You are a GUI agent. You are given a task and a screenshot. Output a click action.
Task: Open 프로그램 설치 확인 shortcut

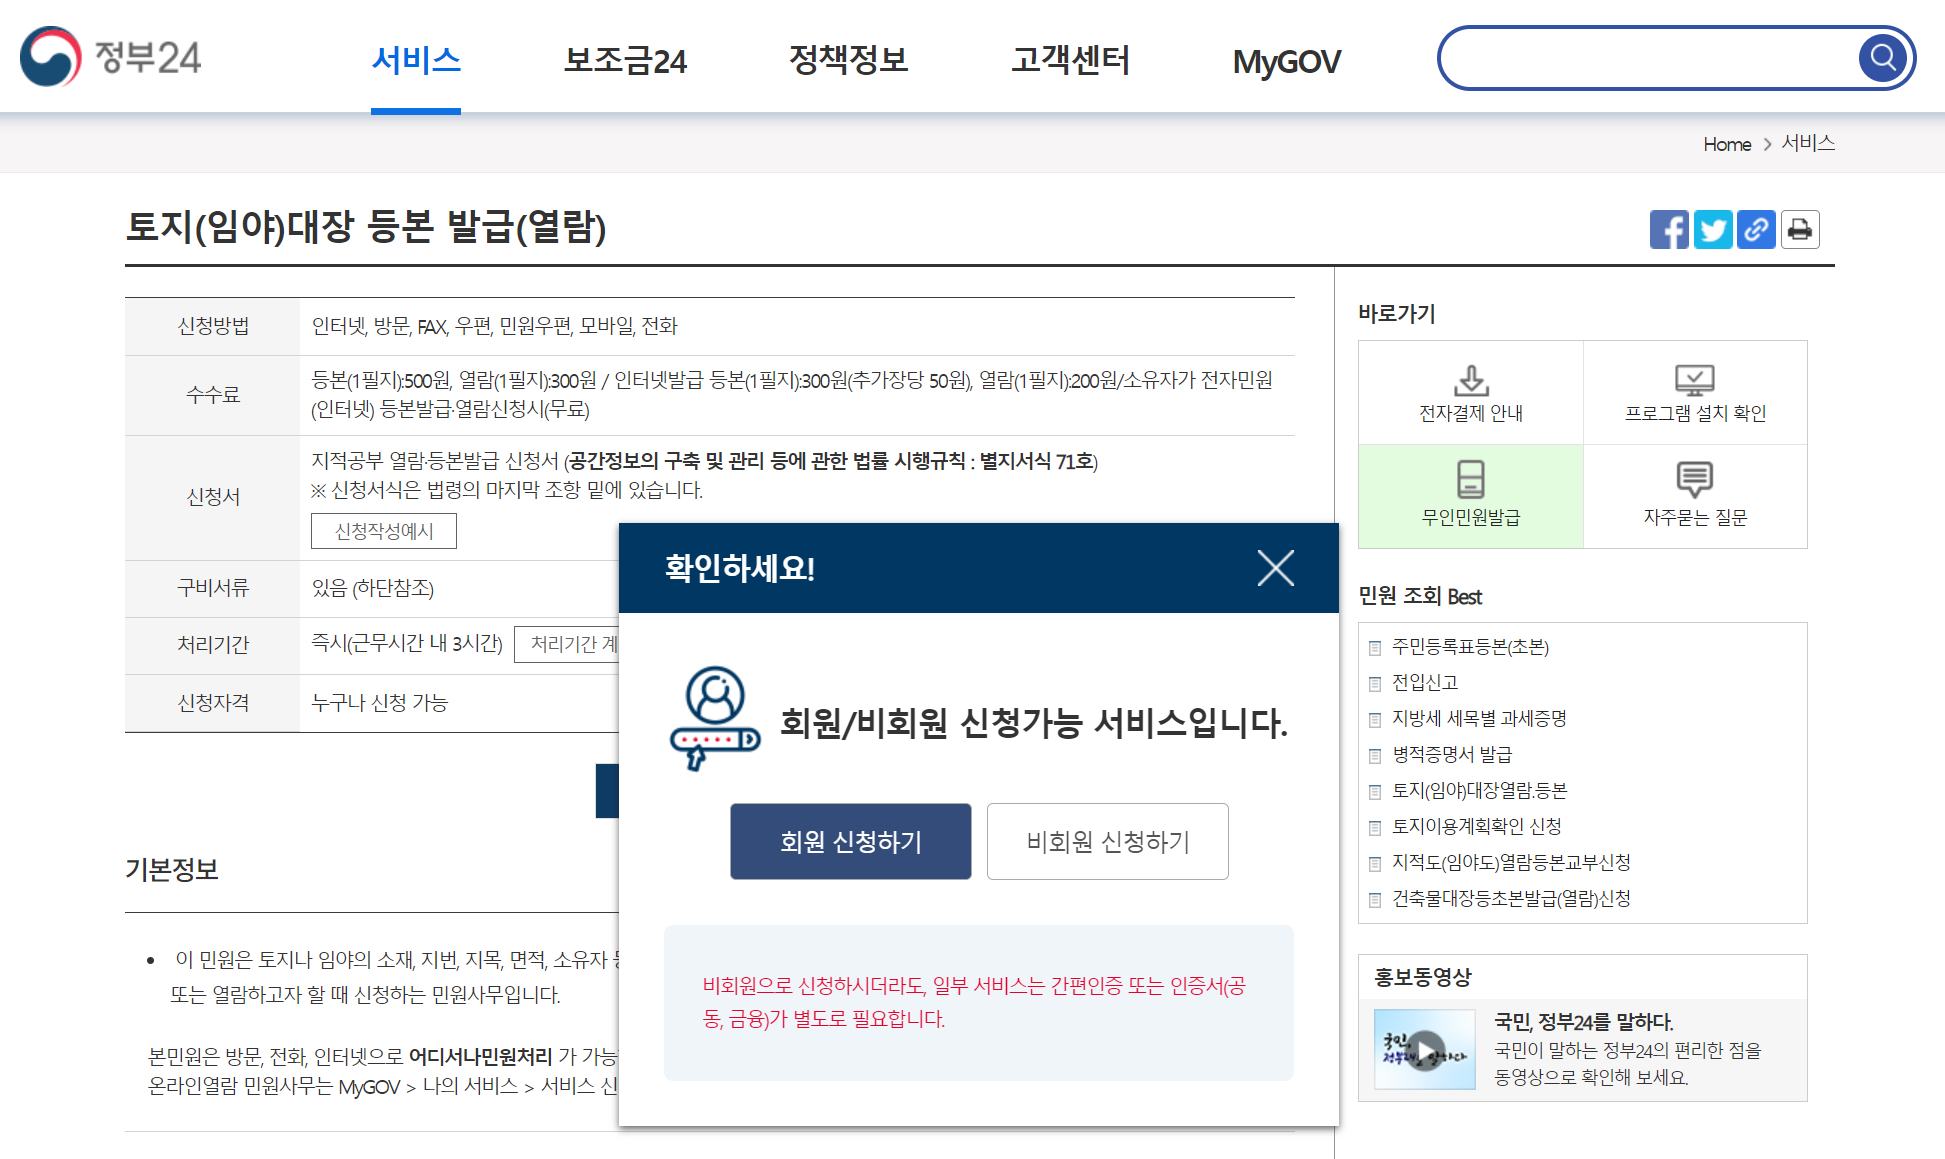click(x=1696, y=392)
